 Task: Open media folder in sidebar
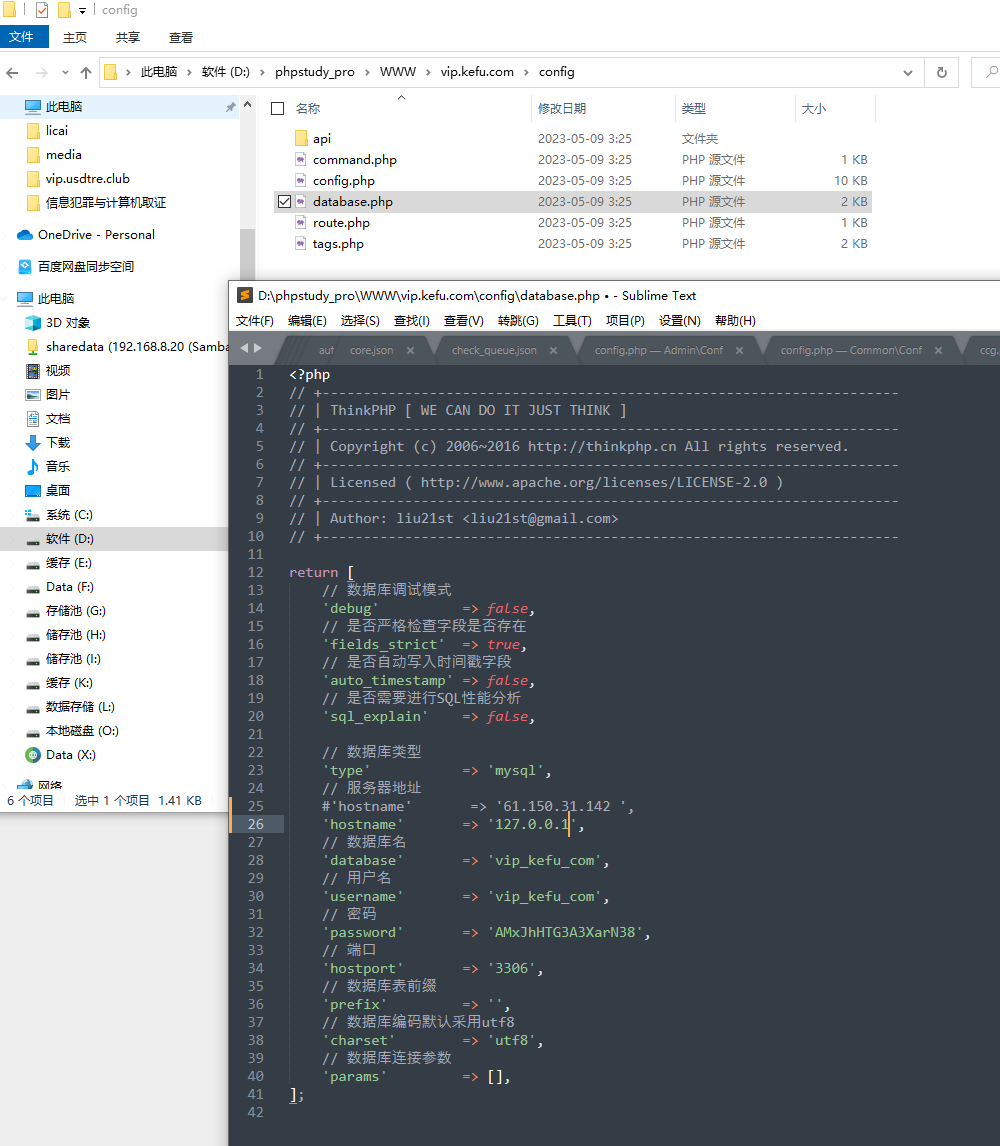coord(64,155)
